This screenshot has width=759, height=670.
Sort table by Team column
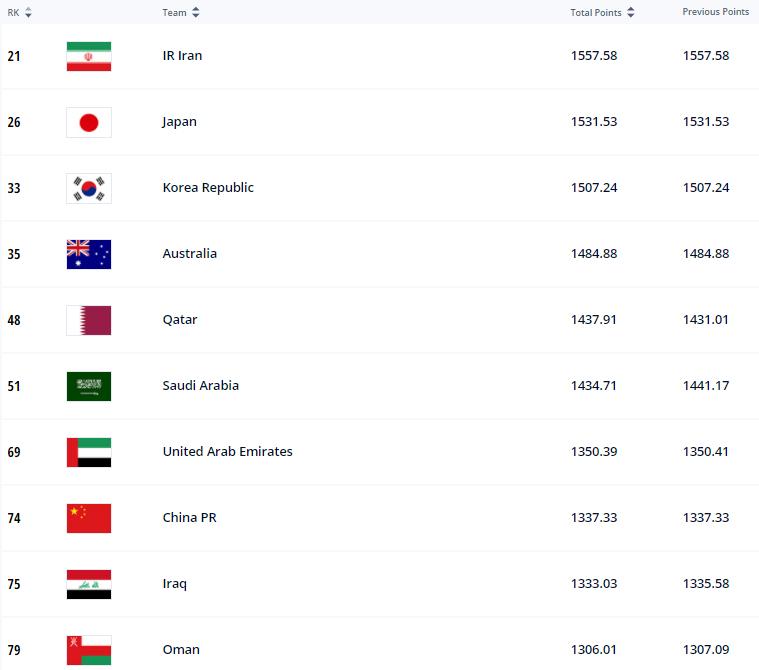coord(181,13)
